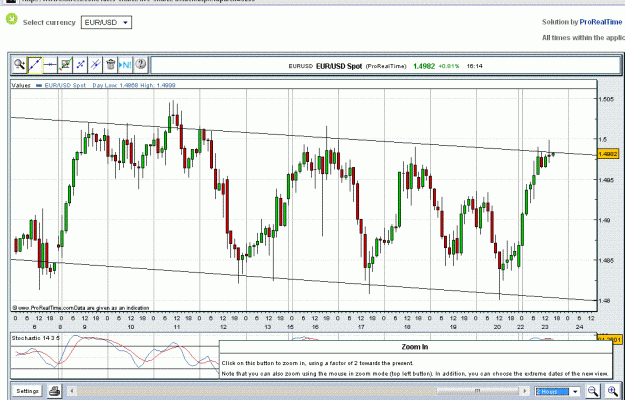Click the 1.4982 current price label on axis
625x400 pixels.
point(608,154)
